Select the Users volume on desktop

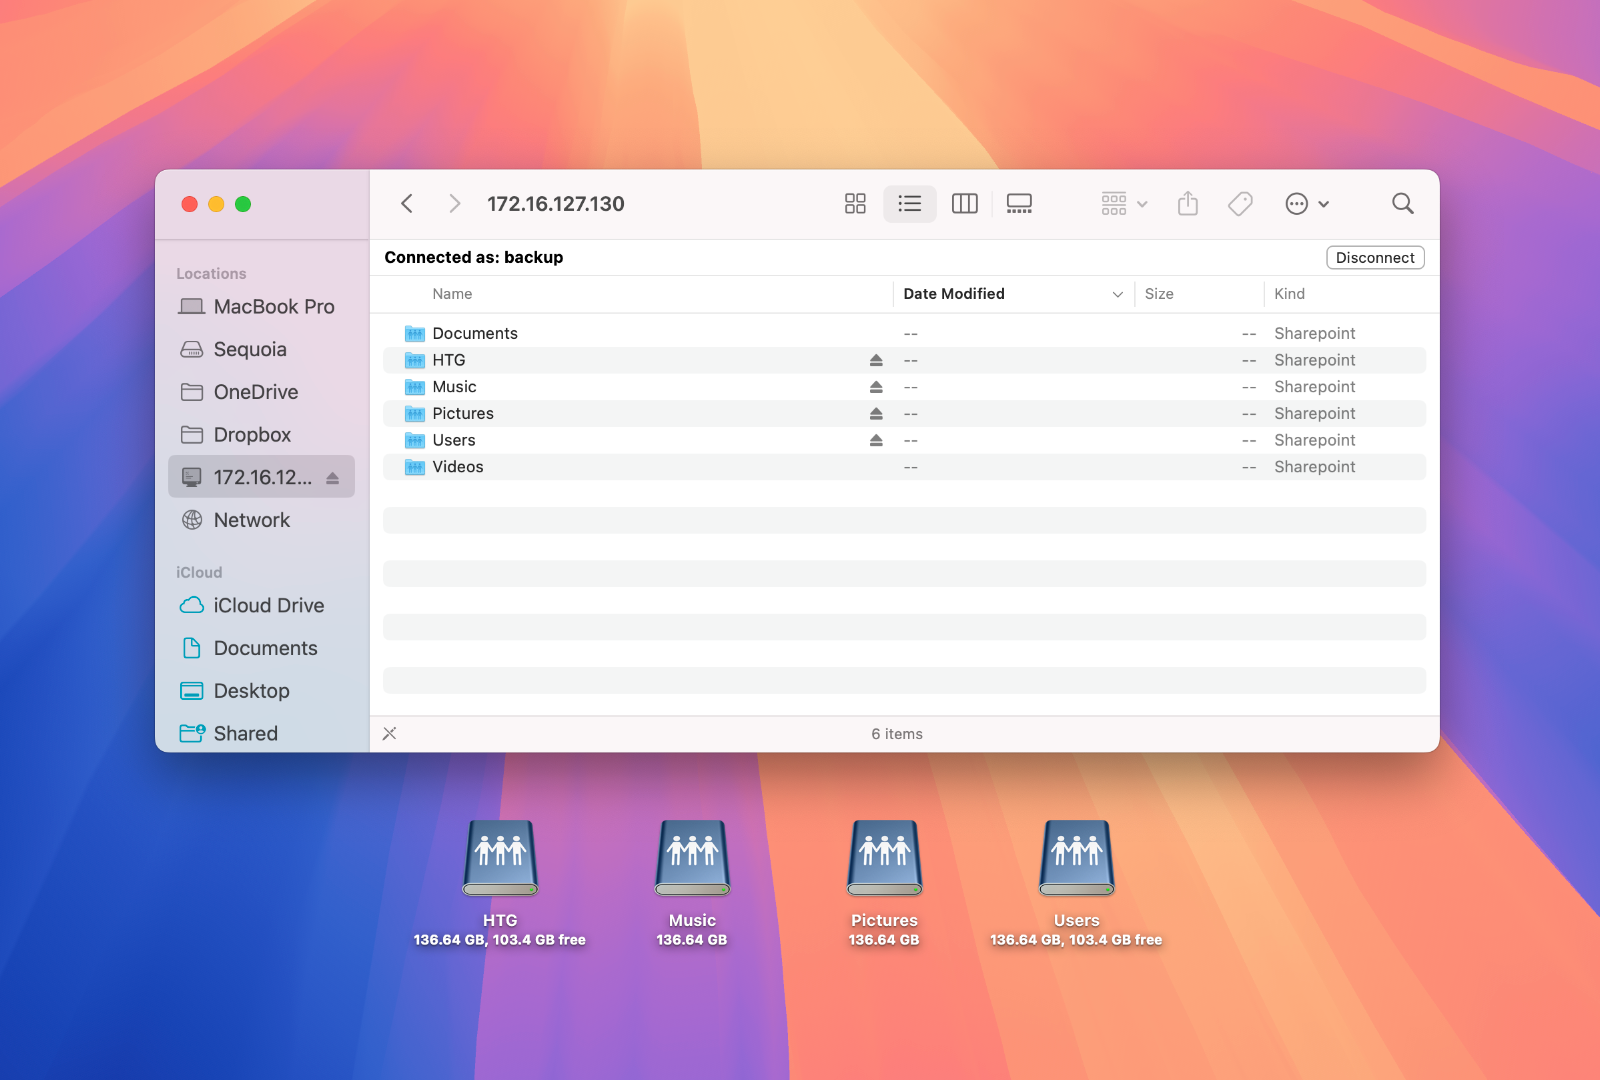click(1076, 860)
